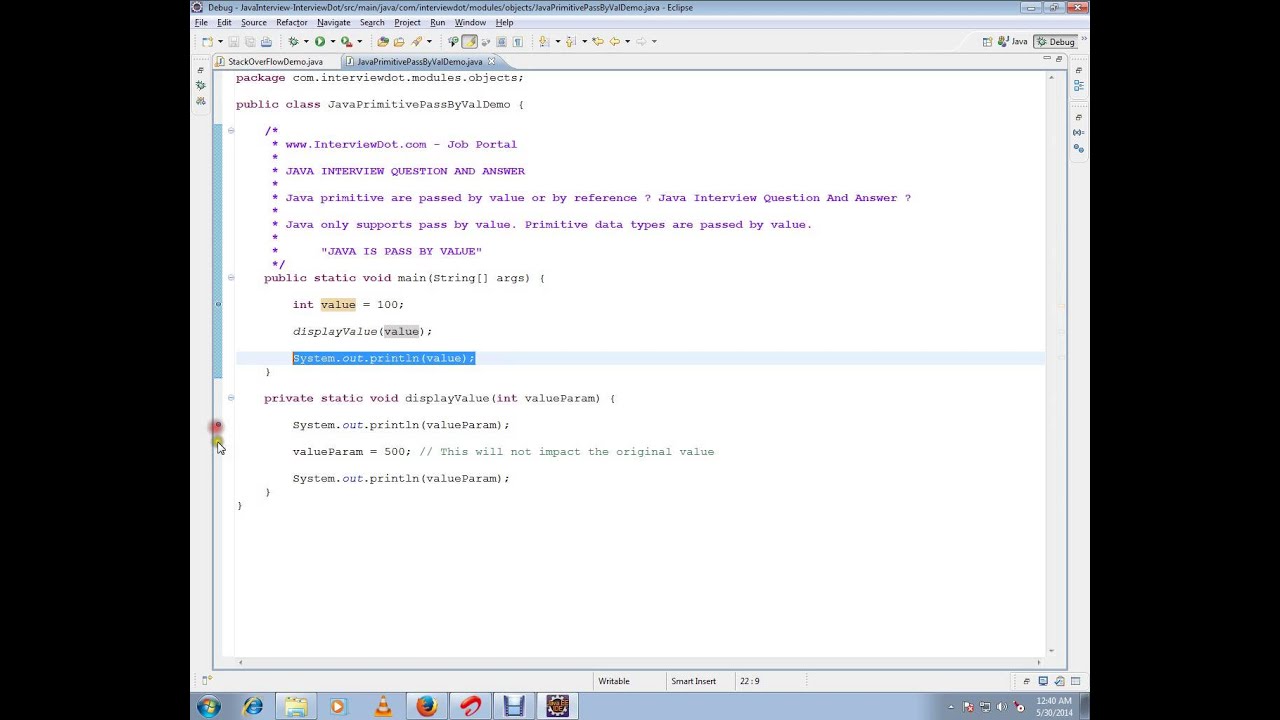This screenshot has height=720, width=1280.
Task: Click Outline view icon in right trim
Action: (x=1078, y=85)
